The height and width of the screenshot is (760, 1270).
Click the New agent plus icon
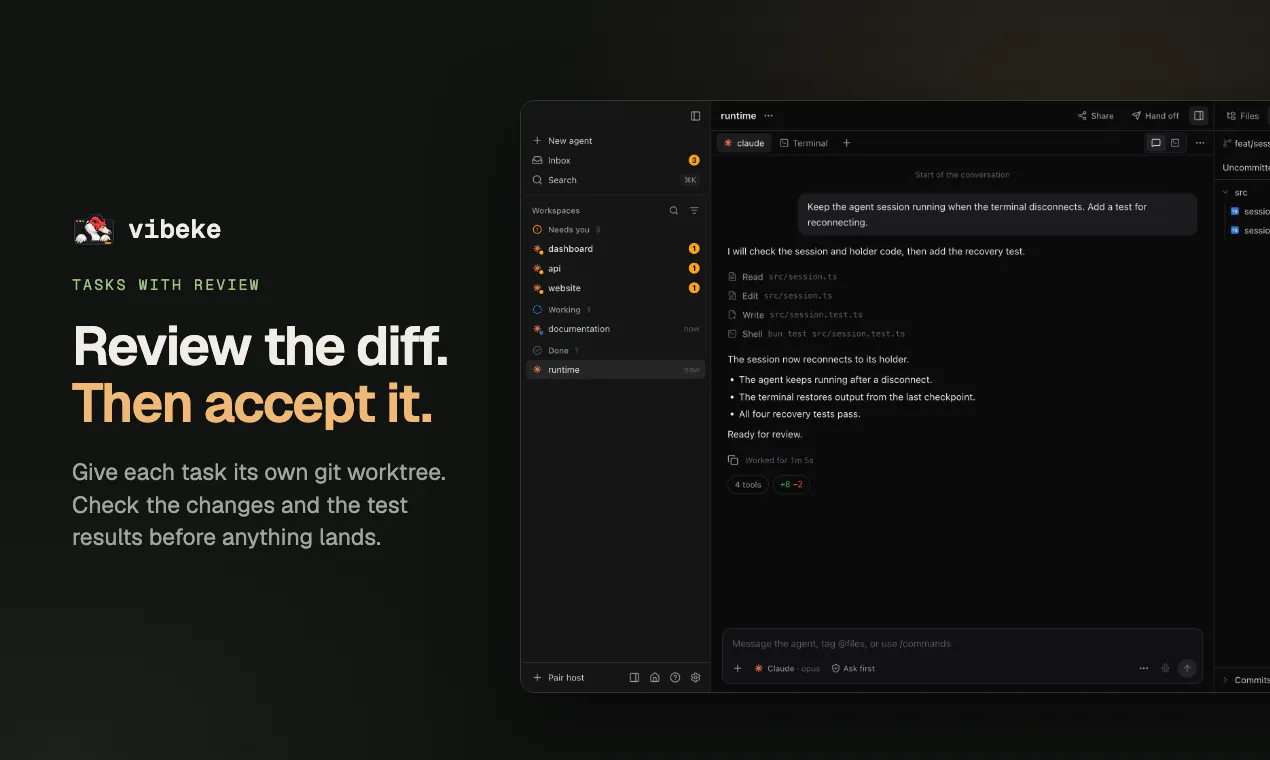(537, 141)
